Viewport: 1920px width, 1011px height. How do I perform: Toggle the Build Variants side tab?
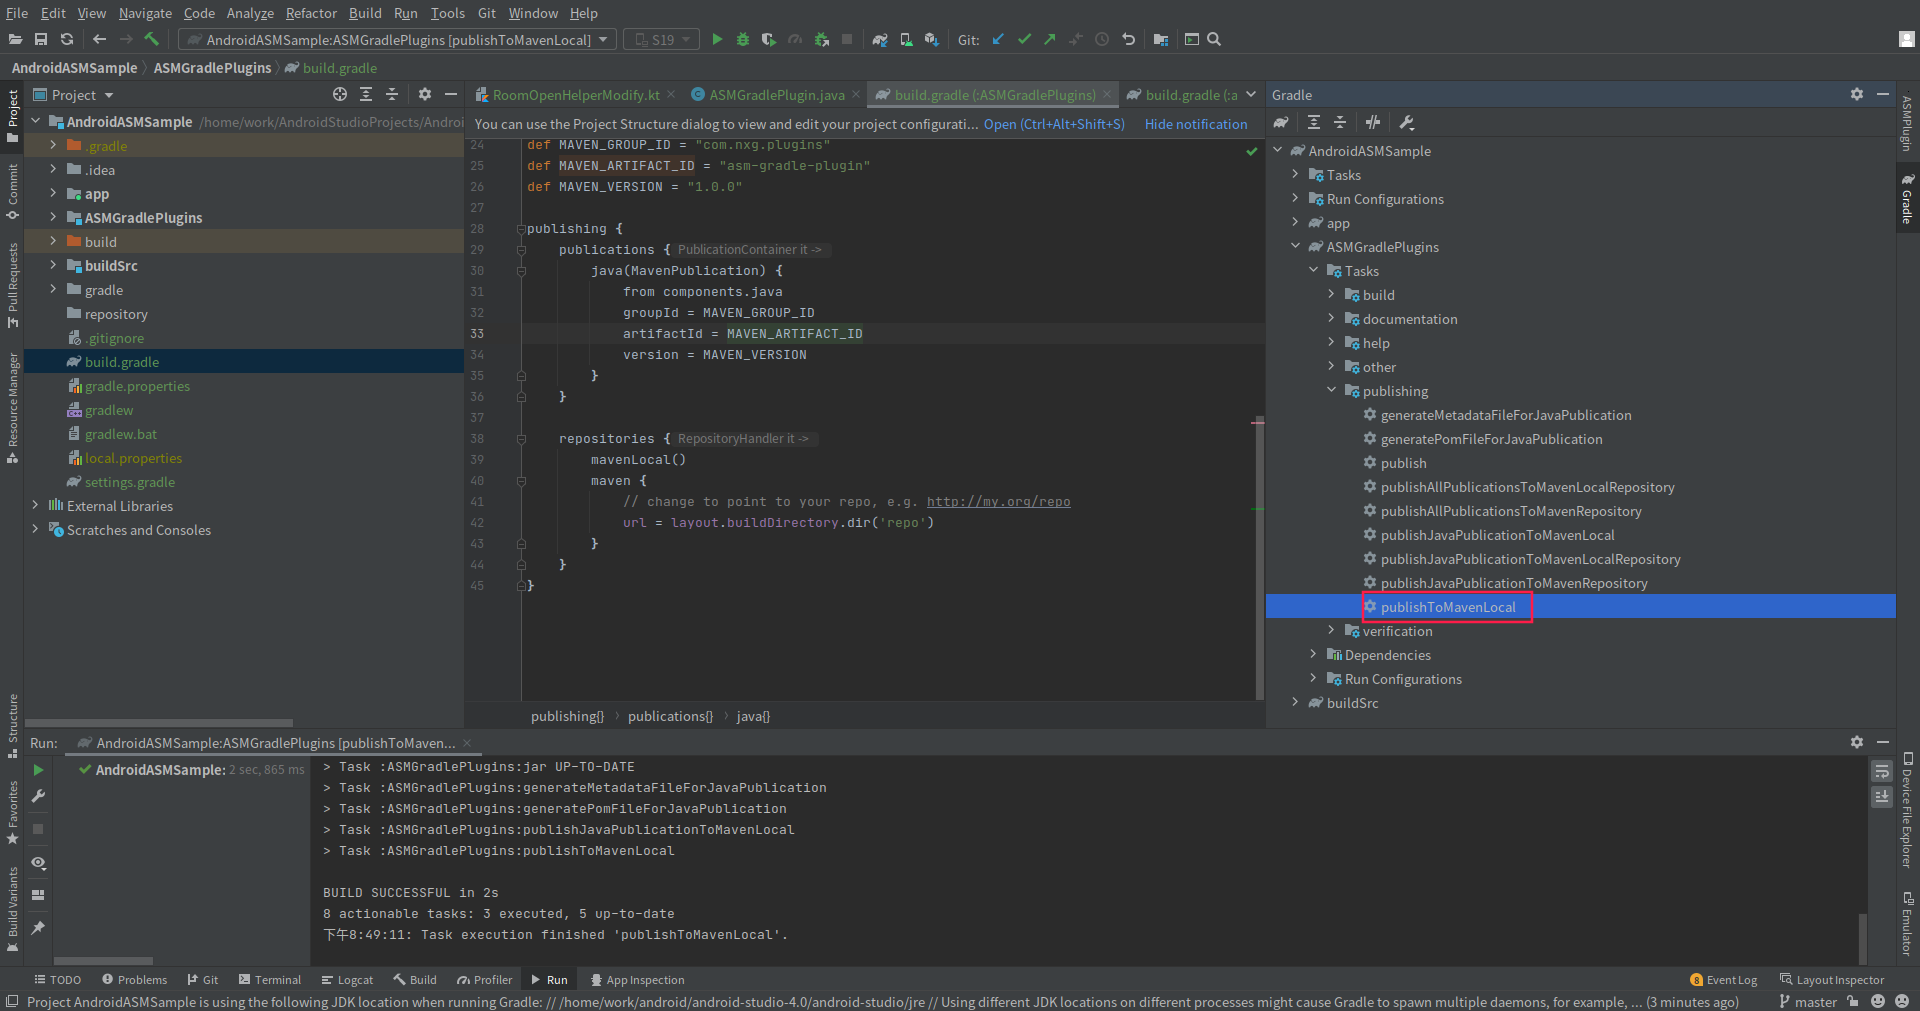point(12,908)
